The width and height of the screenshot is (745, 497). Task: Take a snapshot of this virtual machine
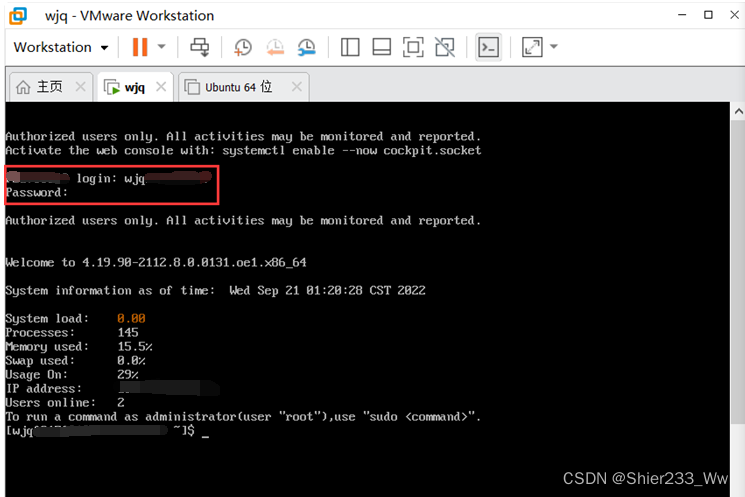243,47
